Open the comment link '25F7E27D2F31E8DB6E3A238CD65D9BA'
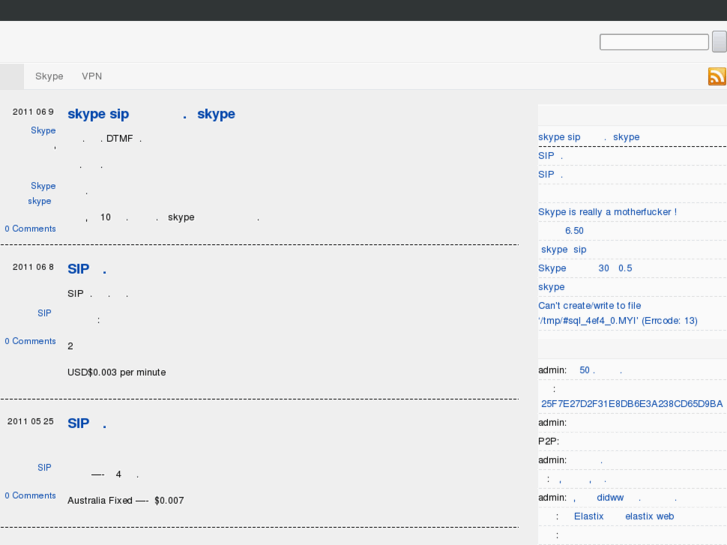The width and height of the screenshot is (727, 545). (x=631, y=404)
